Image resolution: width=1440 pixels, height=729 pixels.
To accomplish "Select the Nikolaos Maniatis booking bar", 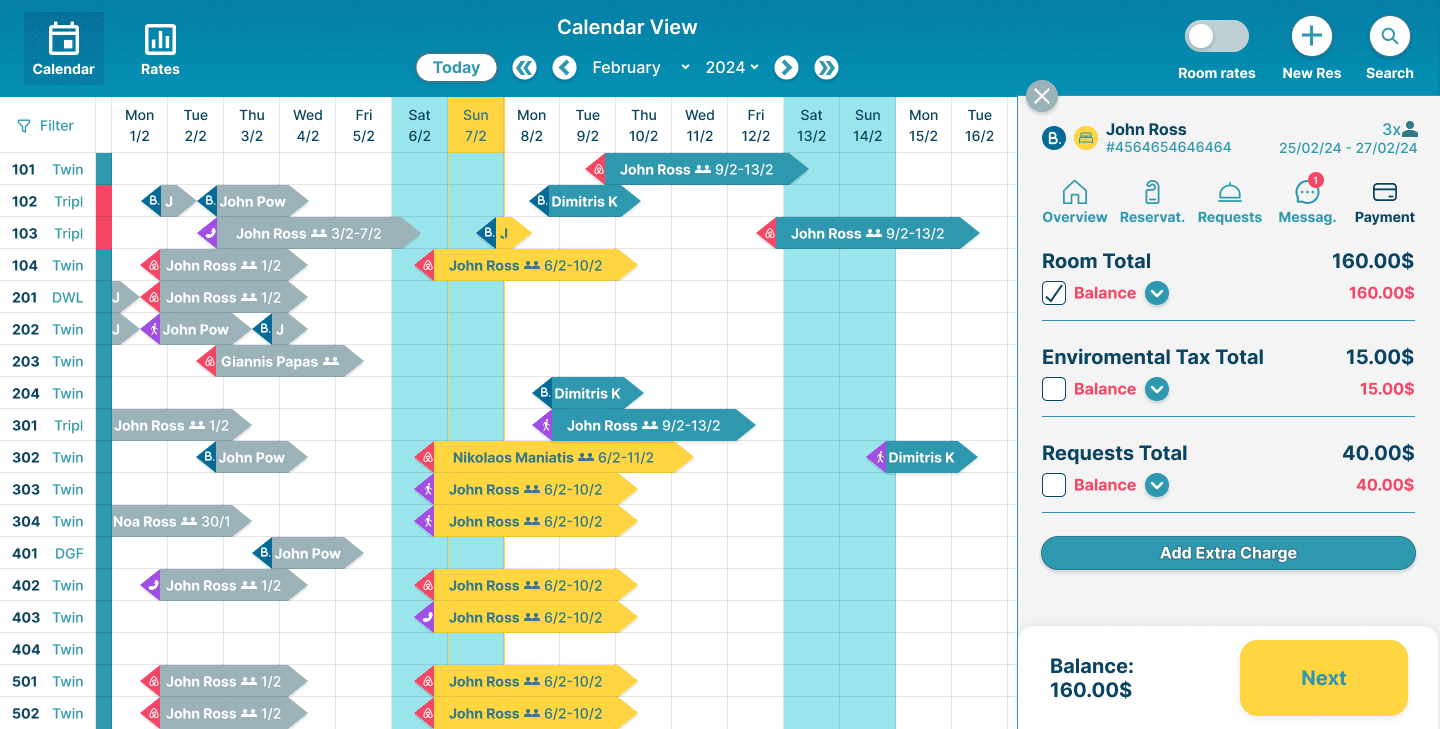I will [x=550, y=457].
